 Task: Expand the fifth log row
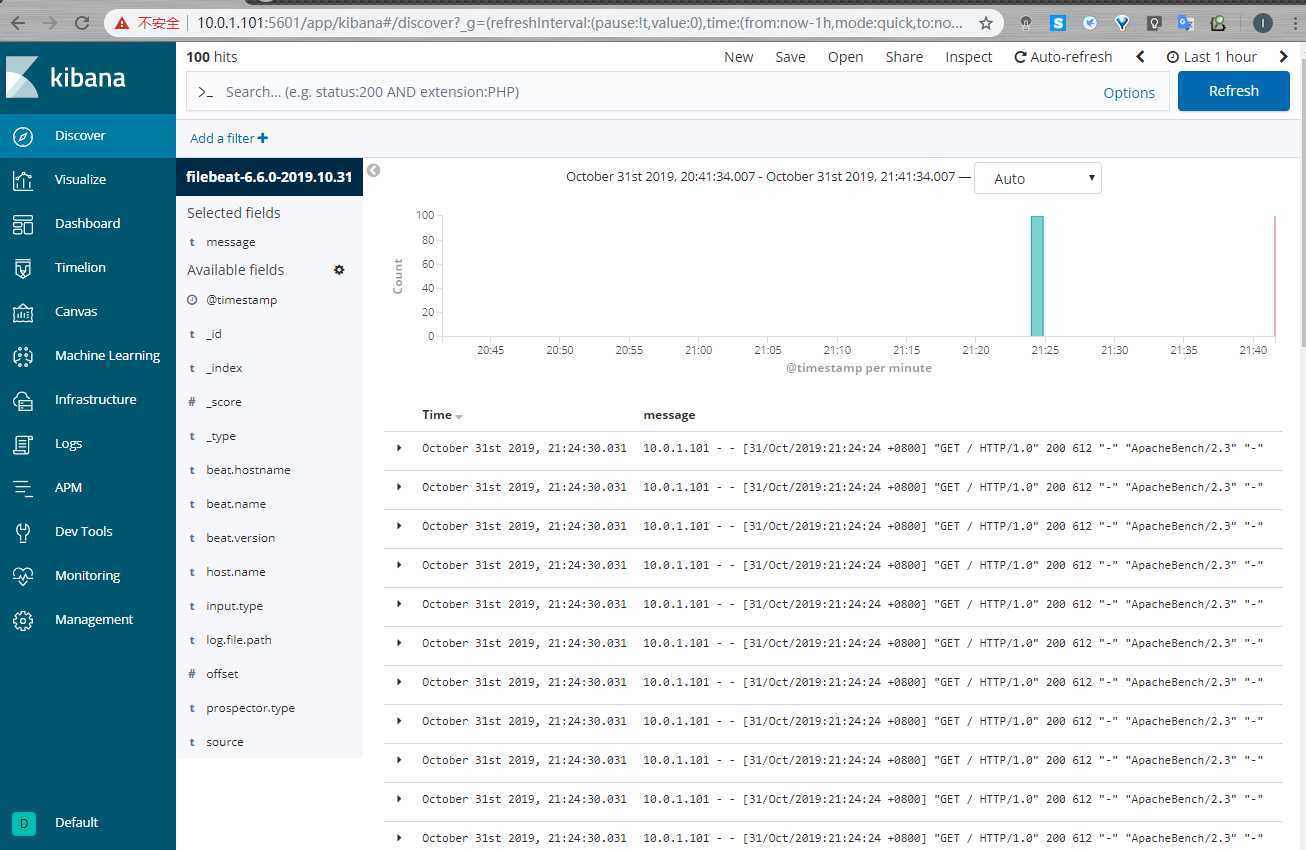(399, 604)
